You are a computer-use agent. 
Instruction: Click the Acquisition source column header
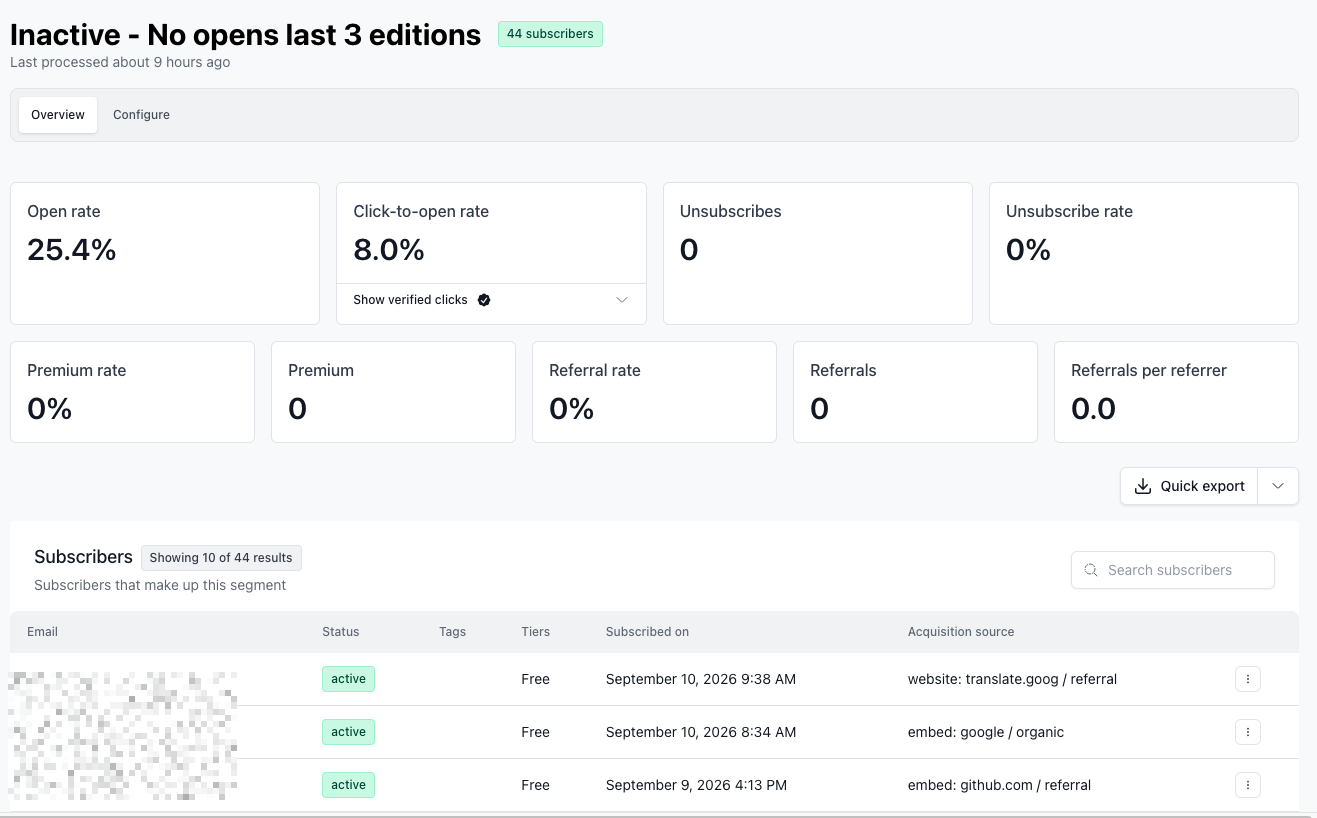pos(961,632)
